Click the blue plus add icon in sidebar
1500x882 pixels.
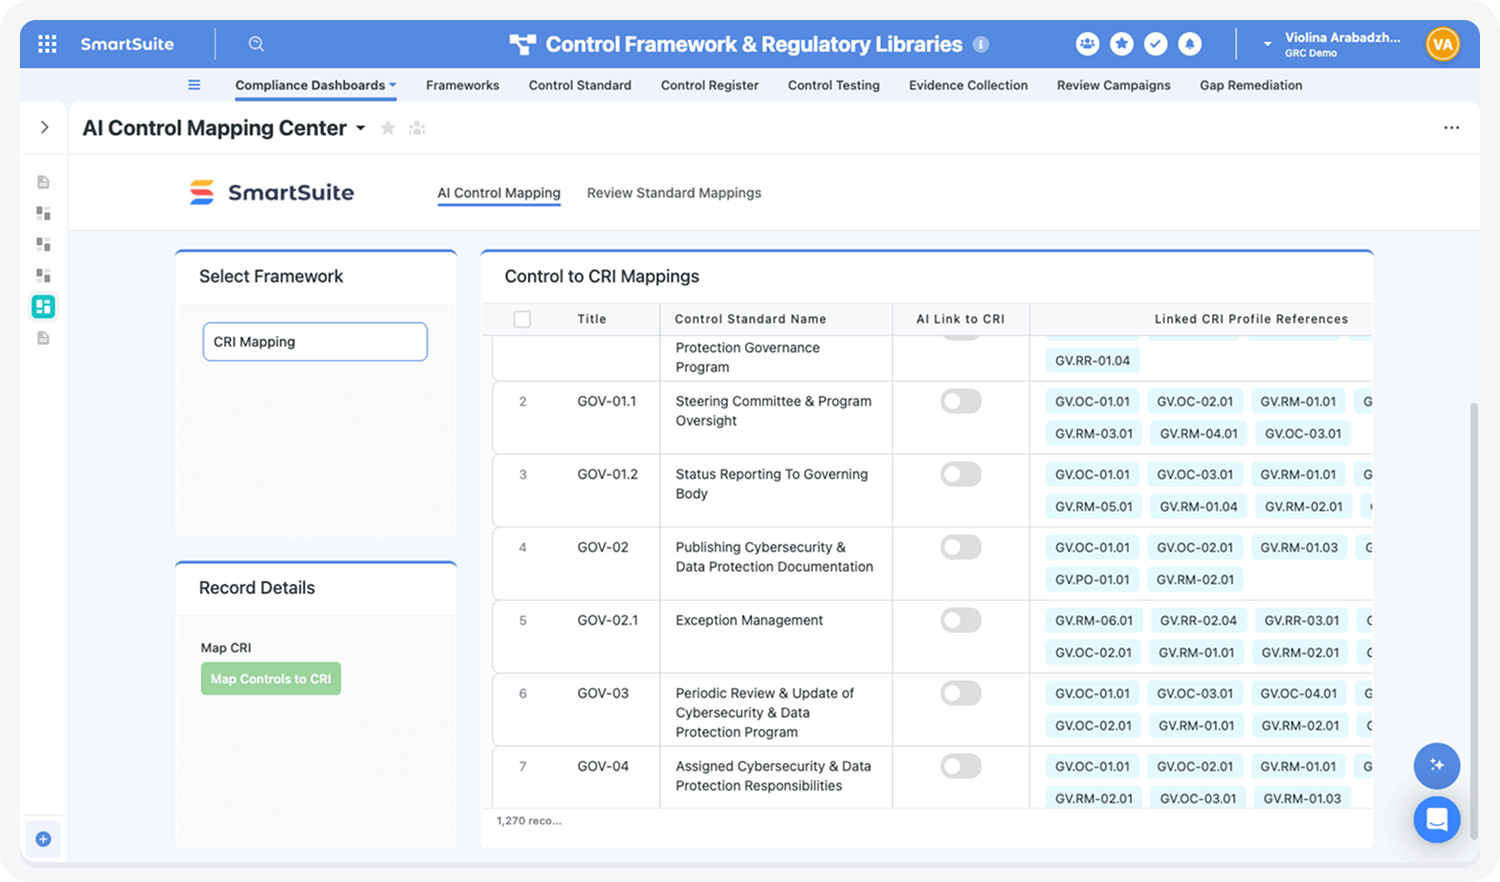(43, 839)
